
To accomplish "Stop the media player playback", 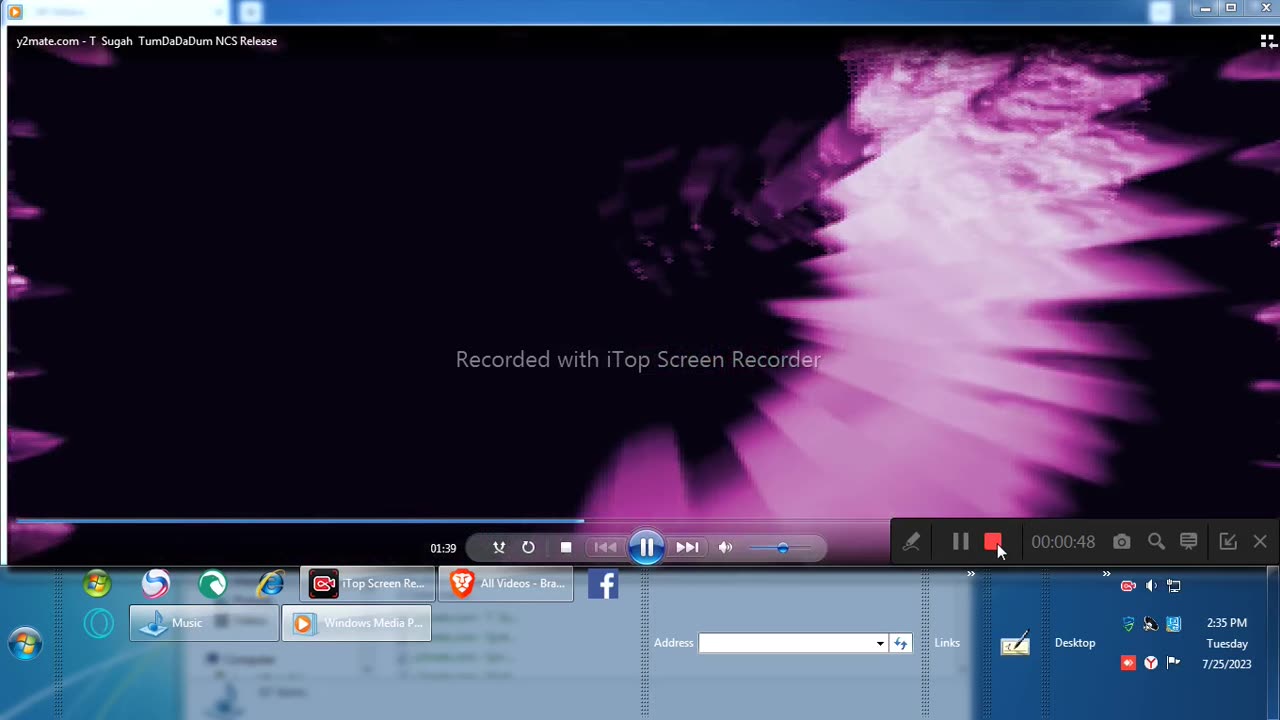I will point(566,548).
